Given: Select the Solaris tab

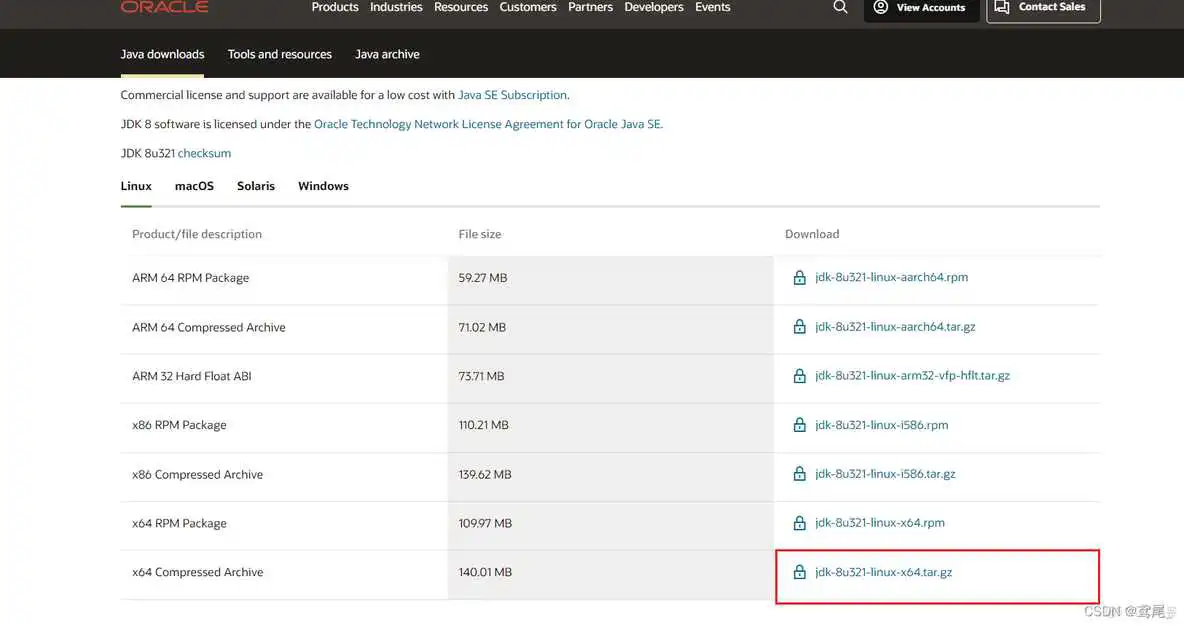Looking at the screenshot, I should [x=256, y=186].
